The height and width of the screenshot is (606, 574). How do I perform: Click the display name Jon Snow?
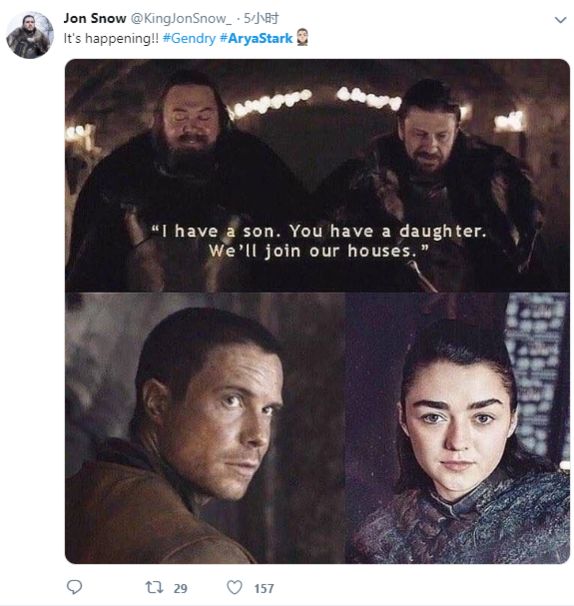pyautogui.click(x=95, y=18)
